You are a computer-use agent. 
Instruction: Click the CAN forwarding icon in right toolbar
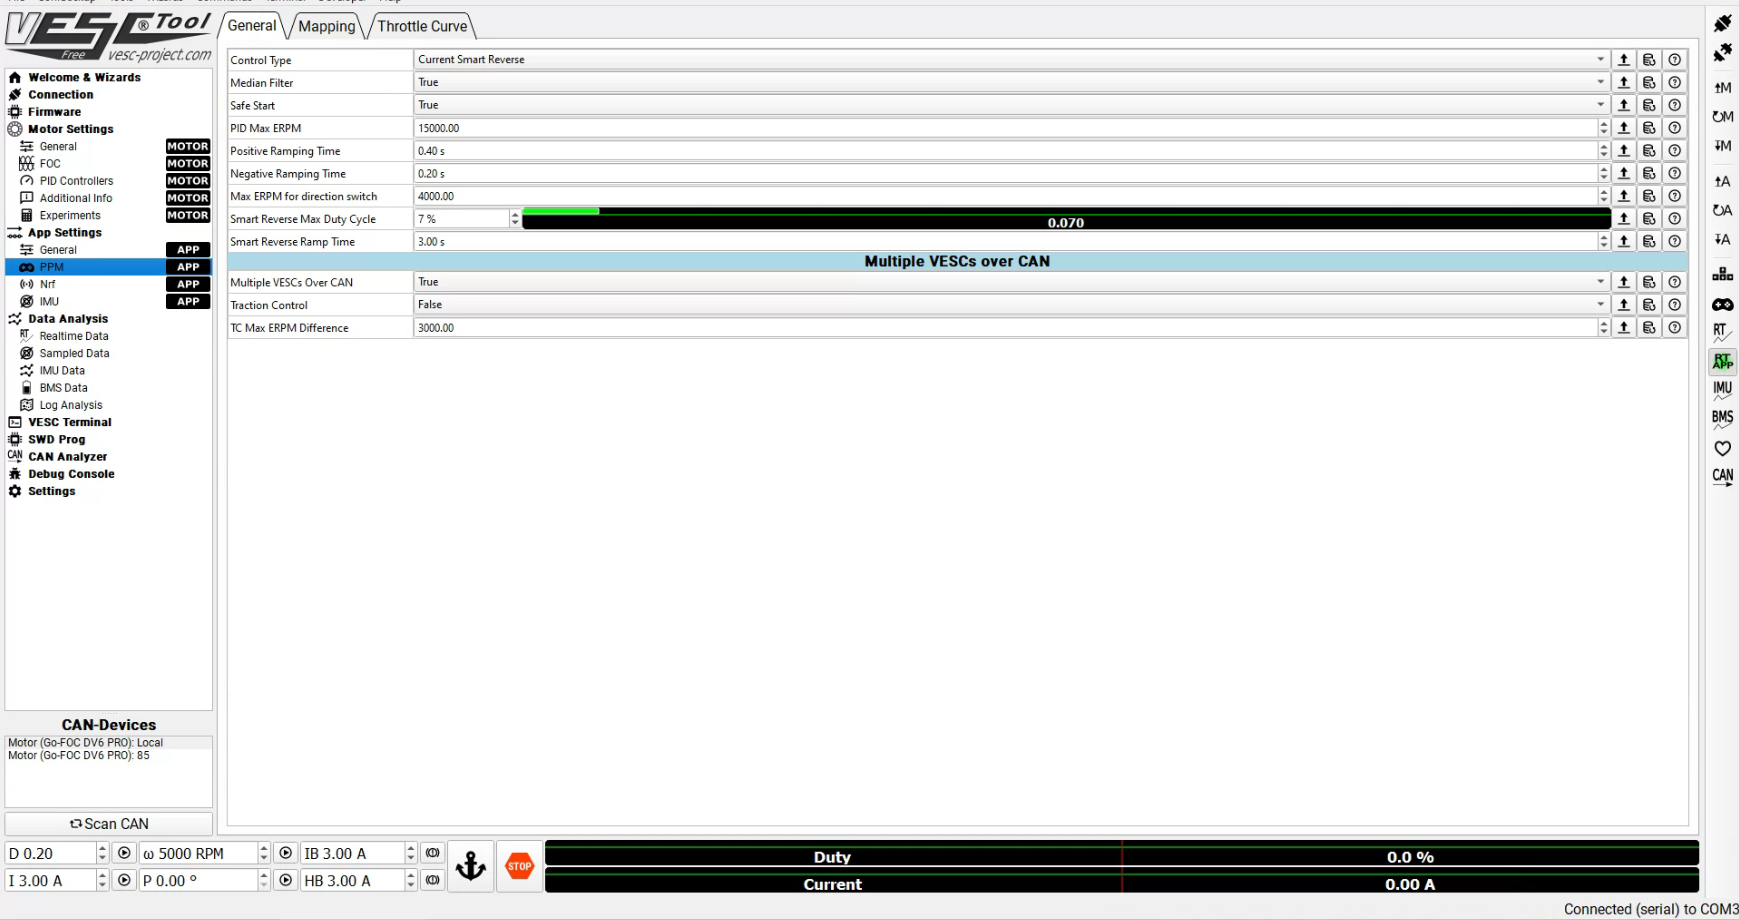[1722, 476]
